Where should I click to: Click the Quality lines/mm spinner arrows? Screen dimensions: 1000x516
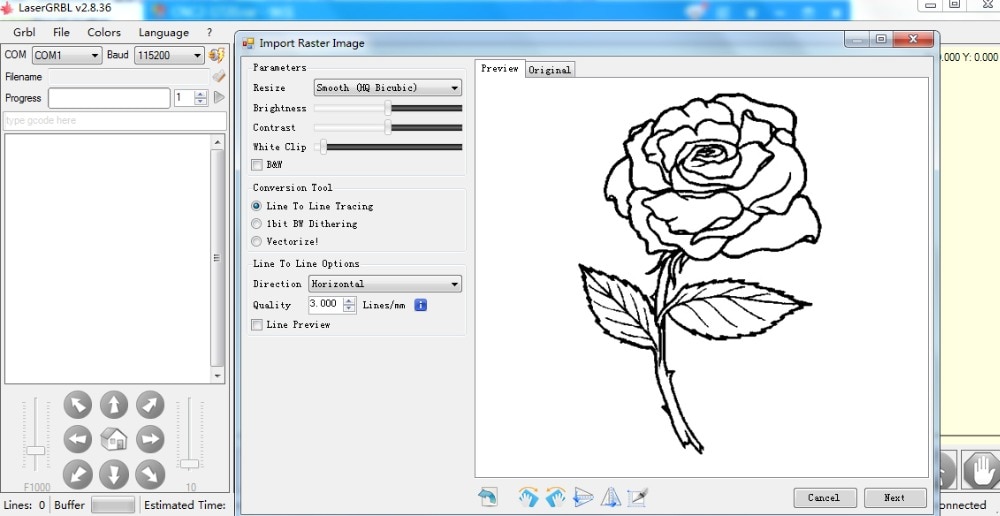click(x=349, y=305)
